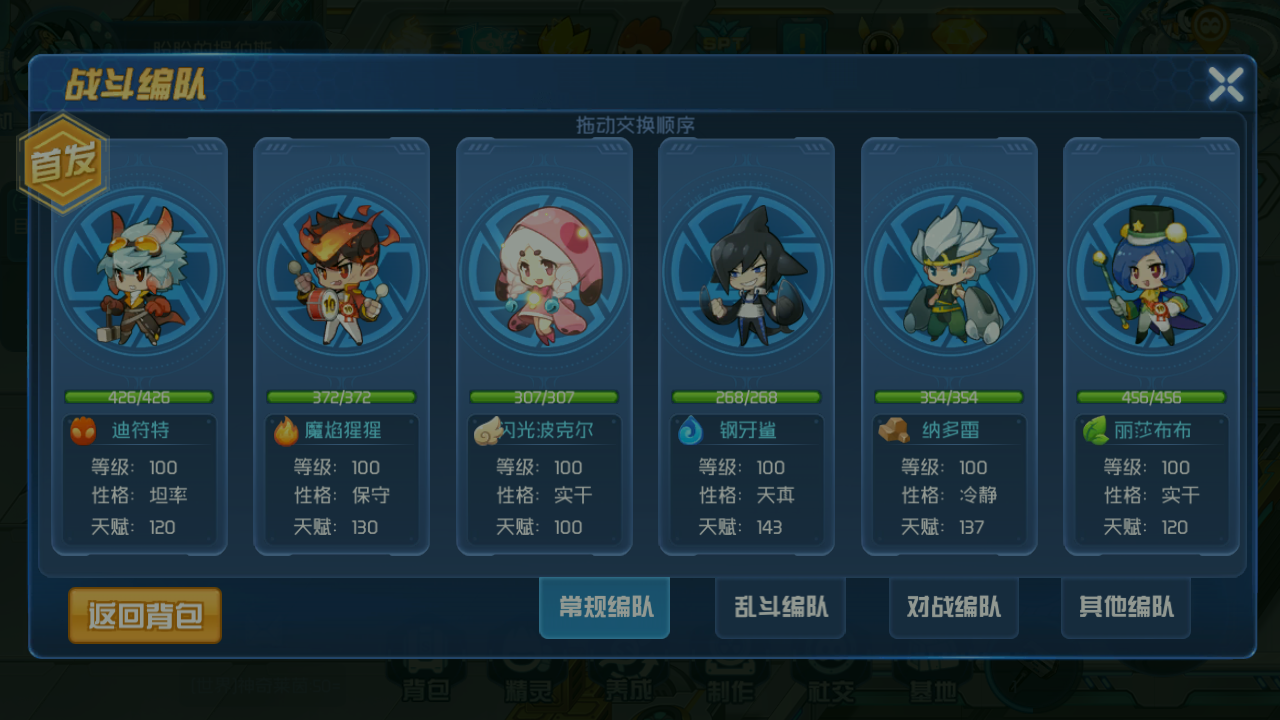Click the fire element icon beside 魔焰猩猩
This screenshot has height=720, width=1280.
286,431
